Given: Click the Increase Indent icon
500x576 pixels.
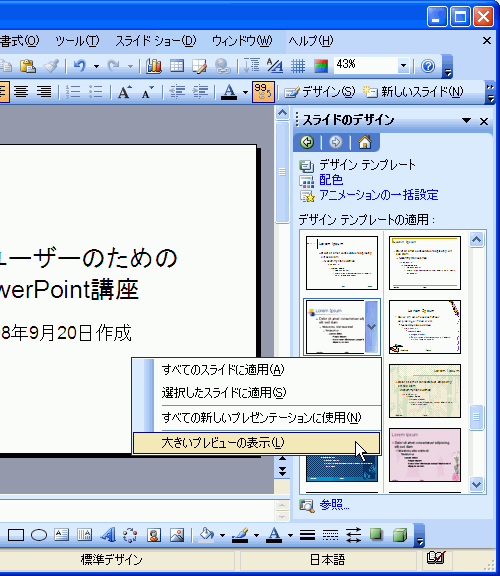Looking at the screenshot, I should click(200, 91).
